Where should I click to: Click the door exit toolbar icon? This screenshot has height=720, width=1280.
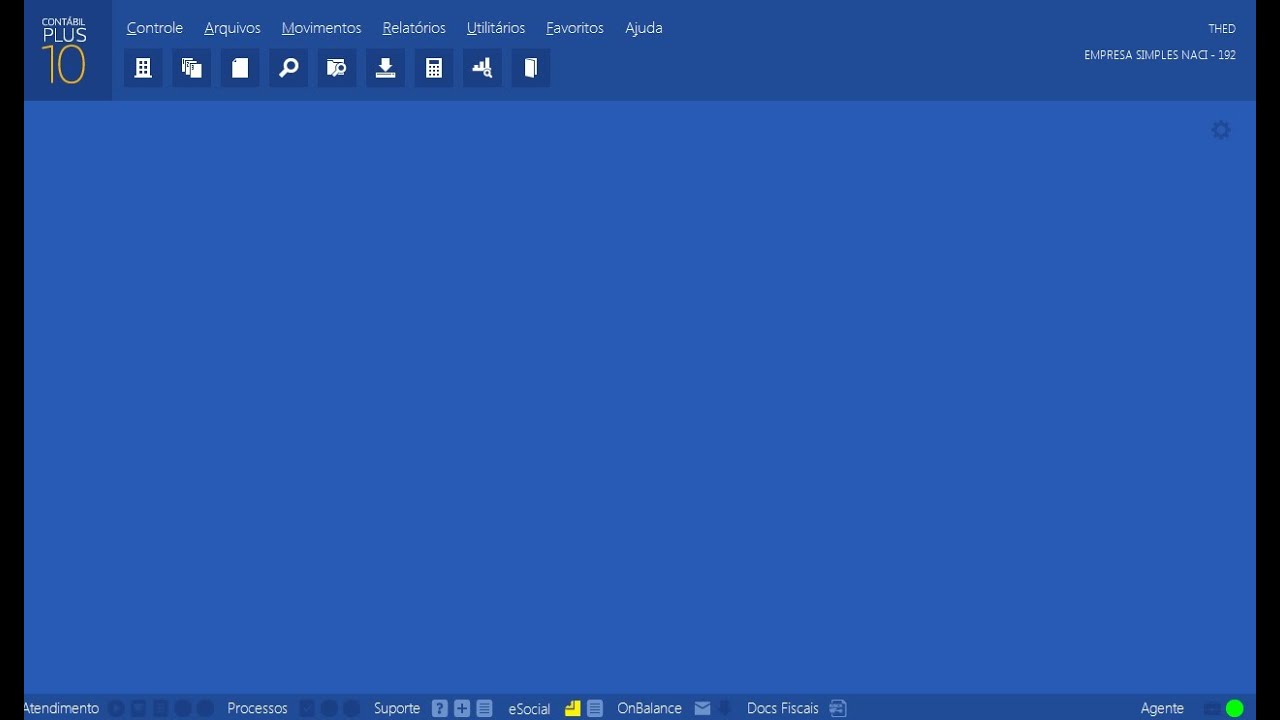click(531, 68)
